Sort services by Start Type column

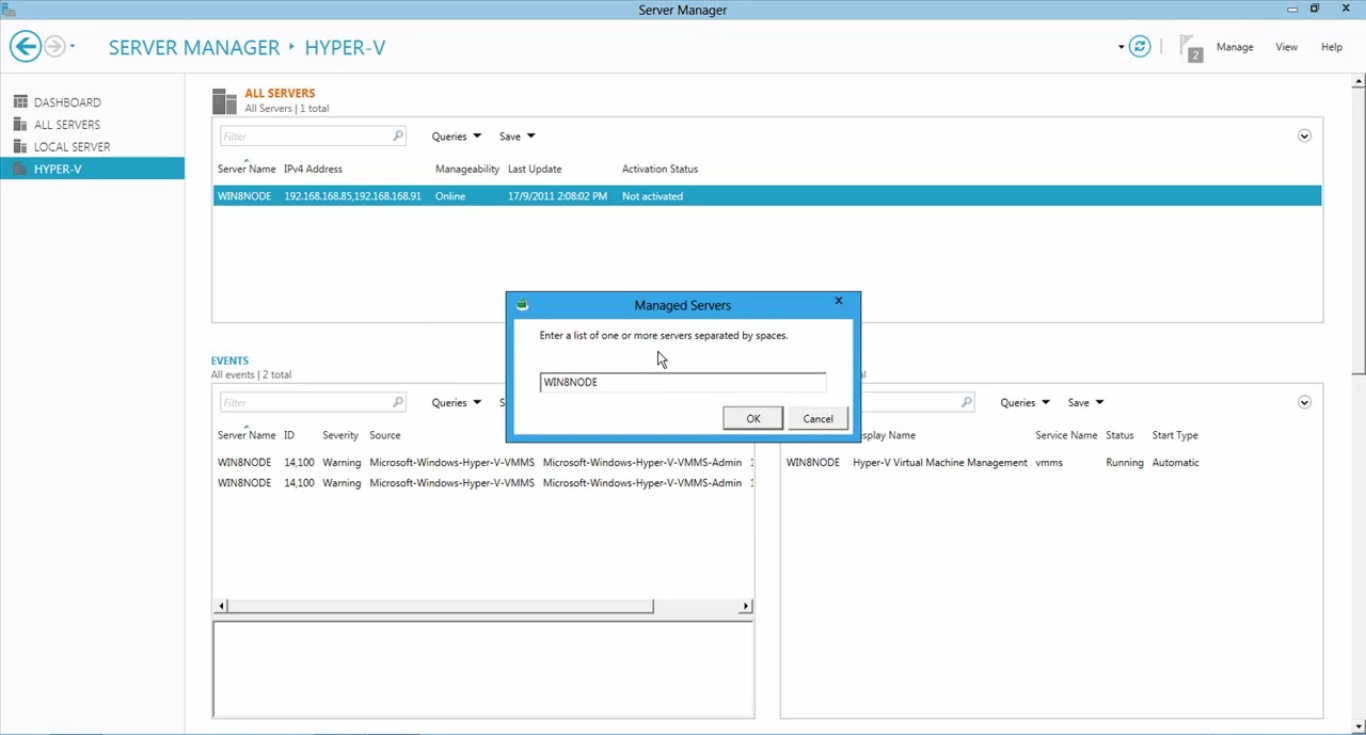click(1175, 435)
